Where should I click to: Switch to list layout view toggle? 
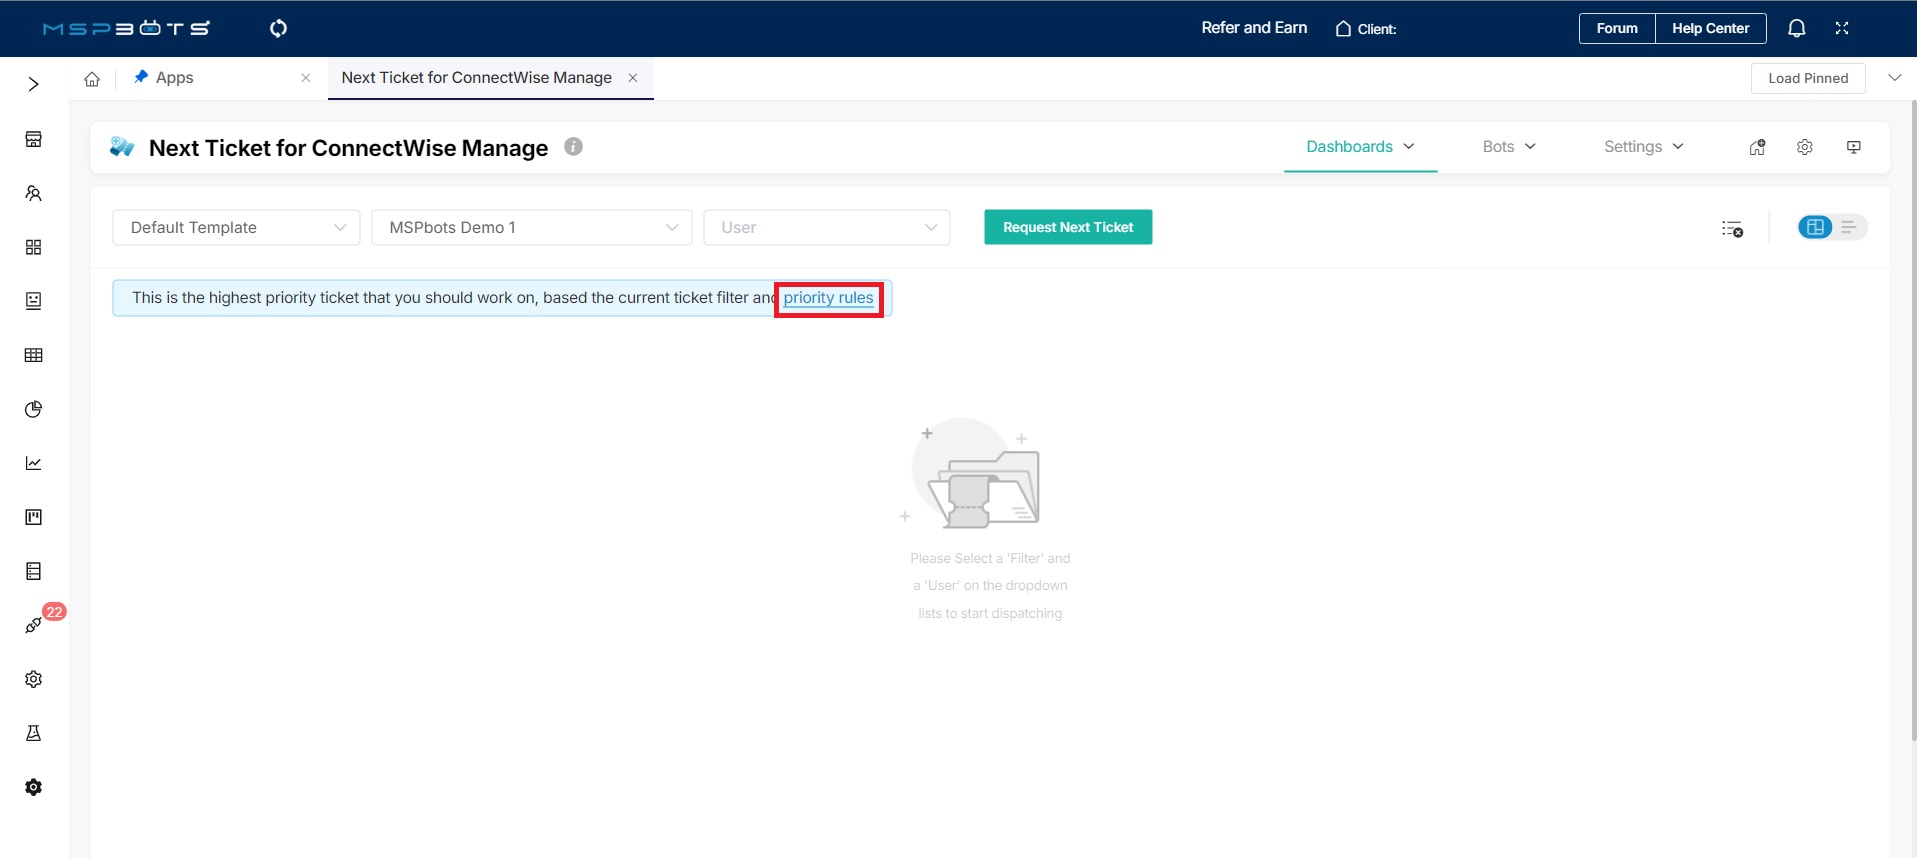[x=1849, y=227]
